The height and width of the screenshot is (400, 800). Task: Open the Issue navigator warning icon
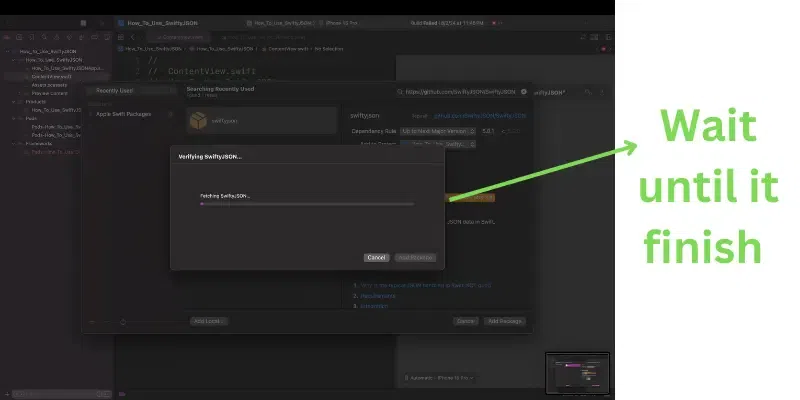(x=57, y=37)
